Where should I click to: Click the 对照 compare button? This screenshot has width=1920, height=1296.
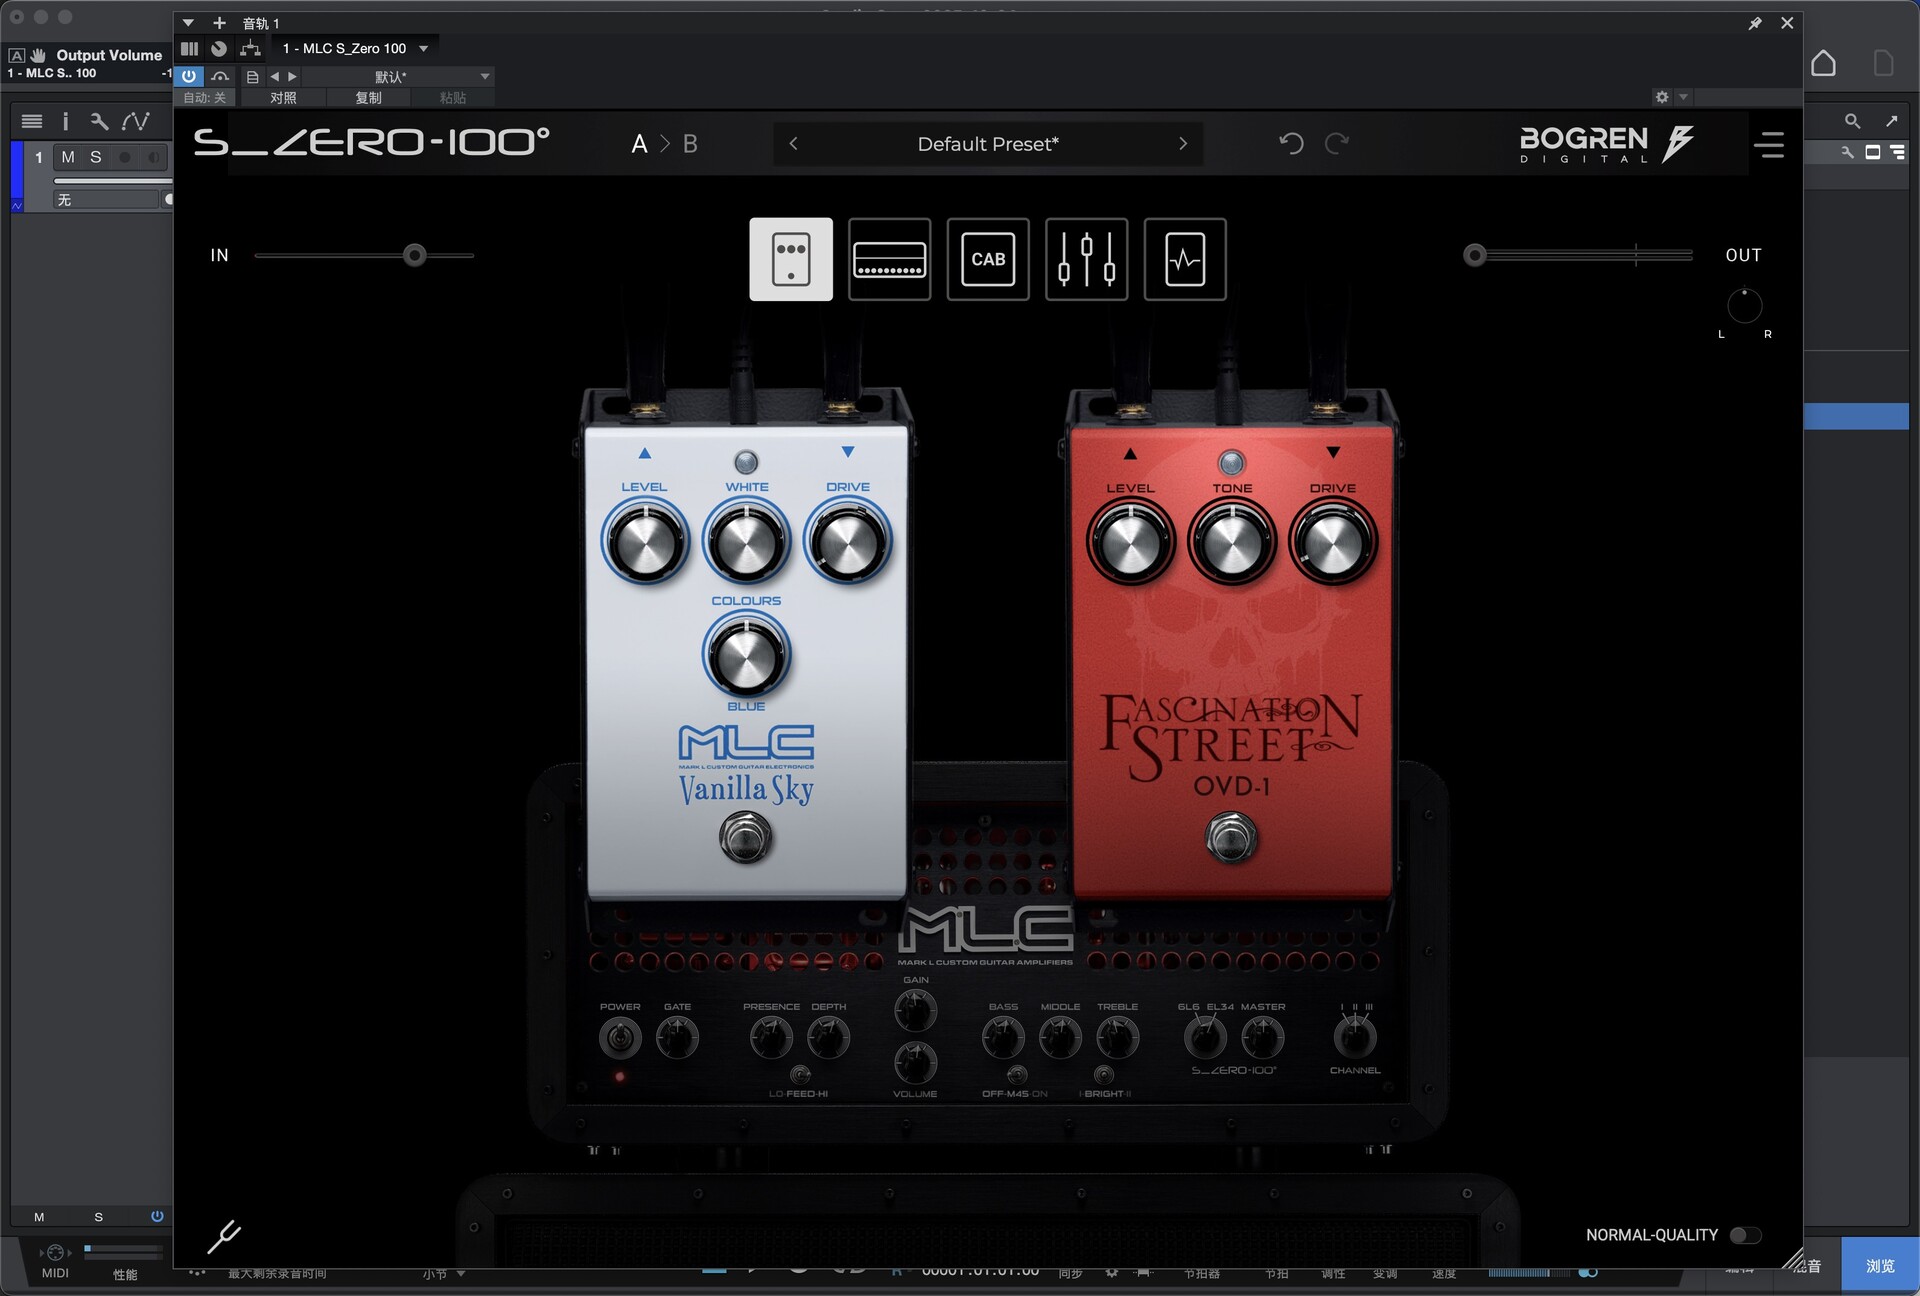[x=283, y=98]
